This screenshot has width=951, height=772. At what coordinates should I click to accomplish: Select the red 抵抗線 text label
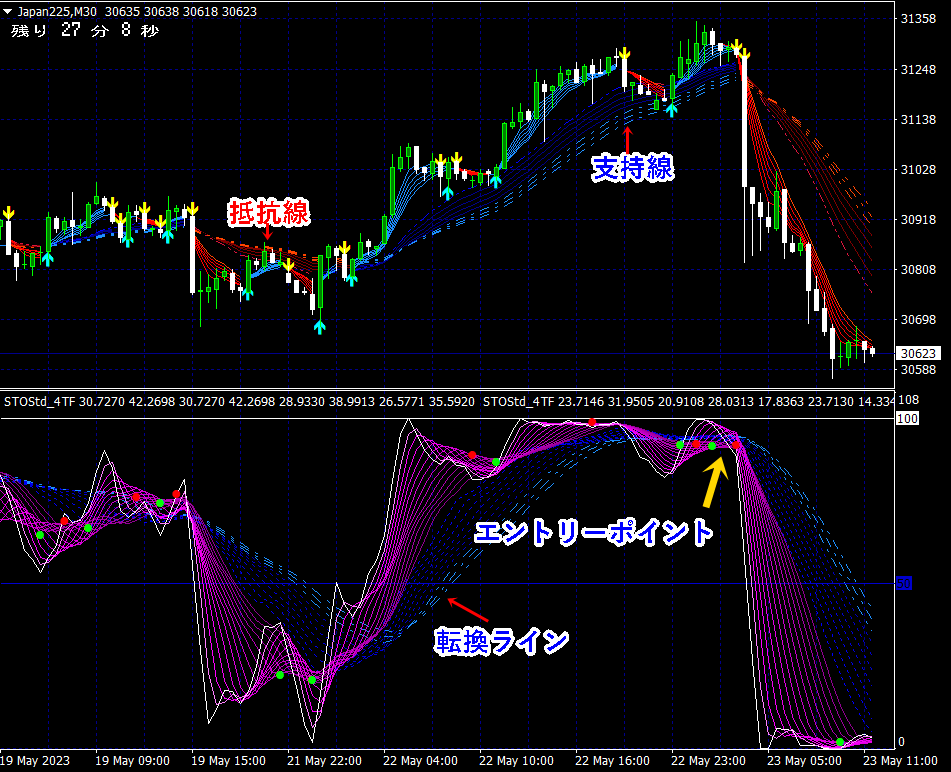[x=268, y=212]
